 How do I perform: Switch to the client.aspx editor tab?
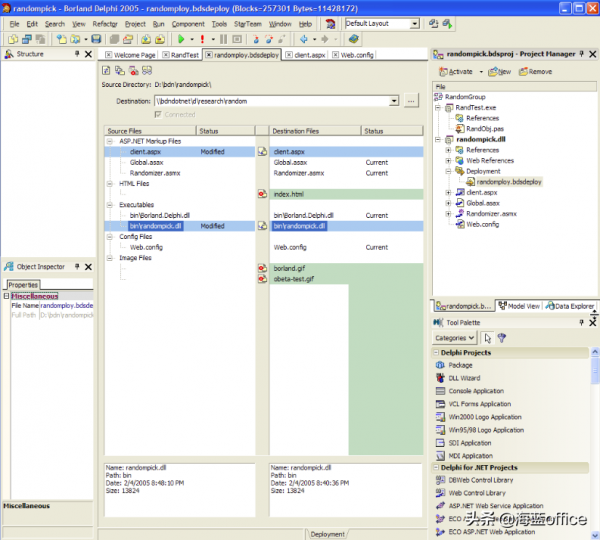point(308,55)
